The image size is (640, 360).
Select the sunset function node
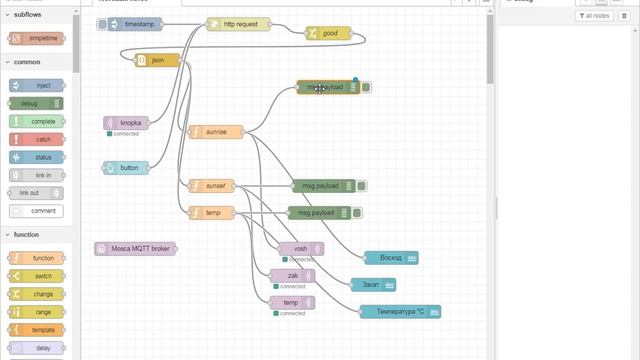pos(211,186)
